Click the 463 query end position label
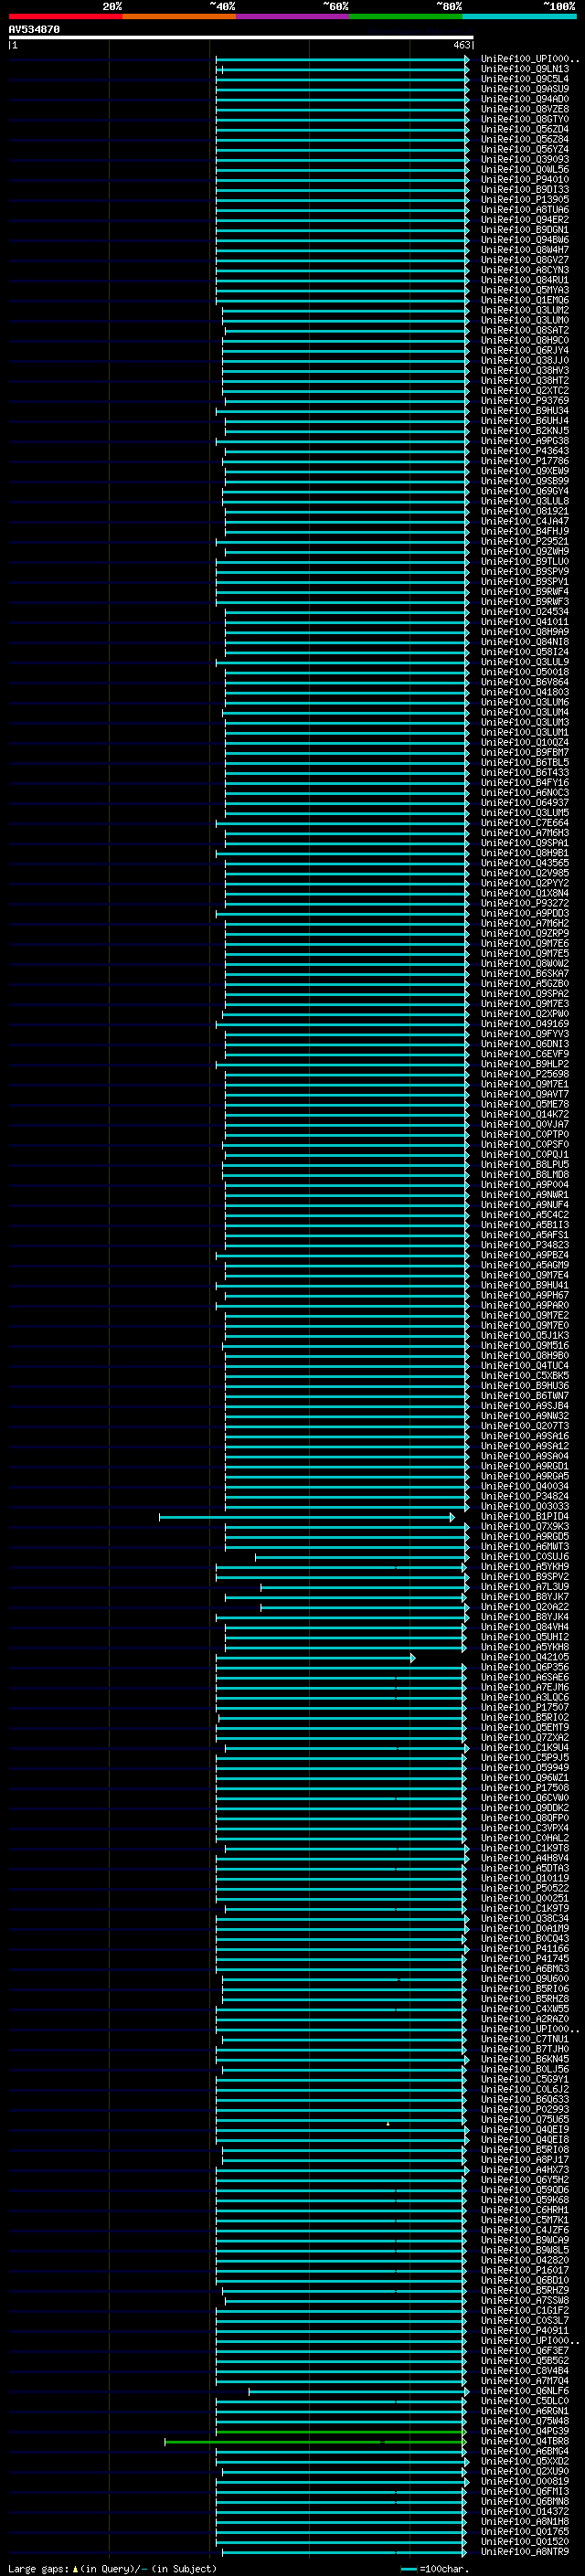This screenshot has height=2576, width=585. 461,45
